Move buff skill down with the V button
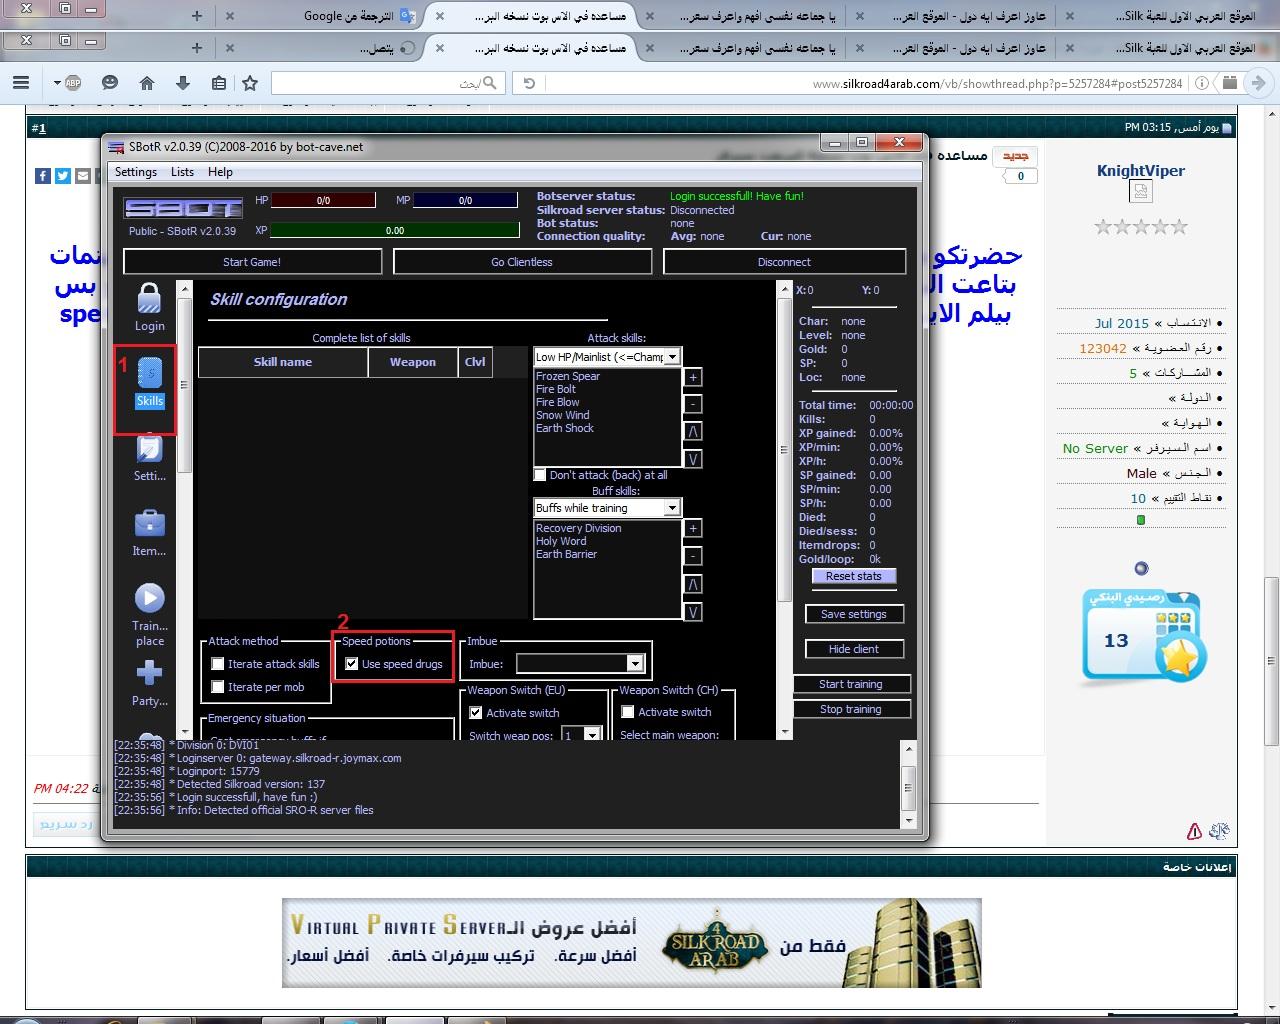 pyautogui.click(x=693, y=612)
